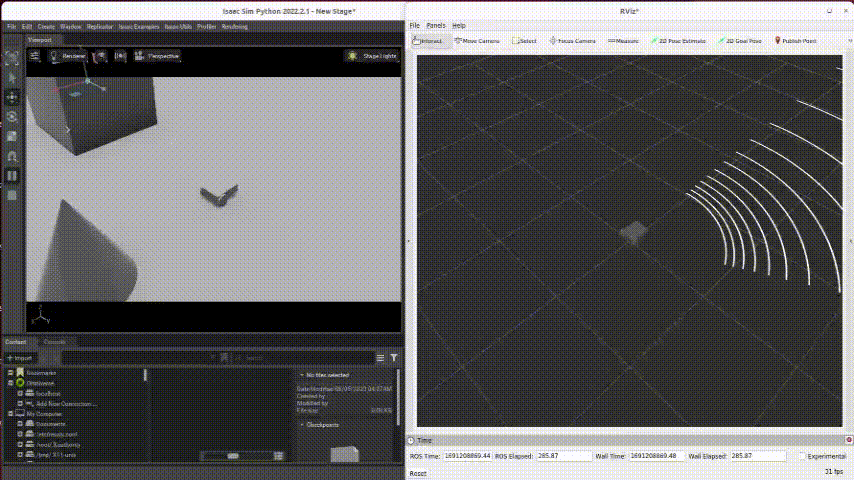The image size is (854, 480).
Task: Open RViz toolbar overflow arrow
Action: [x=850, y=41]
